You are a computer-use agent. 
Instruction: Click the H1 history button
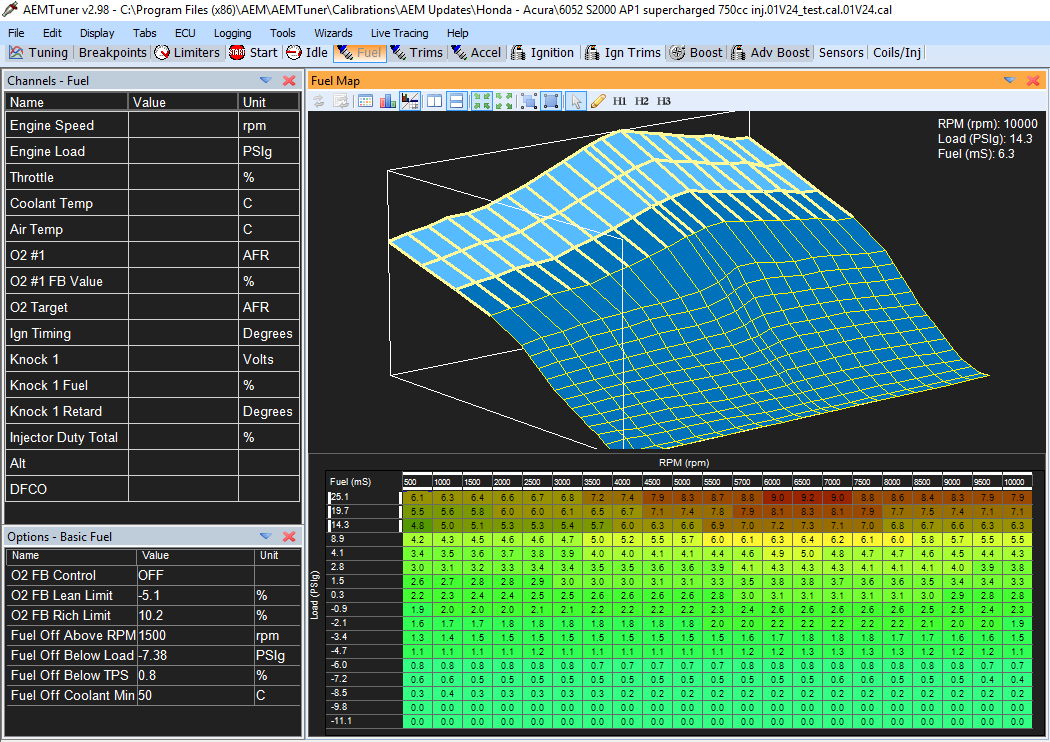tap(620, 101)
